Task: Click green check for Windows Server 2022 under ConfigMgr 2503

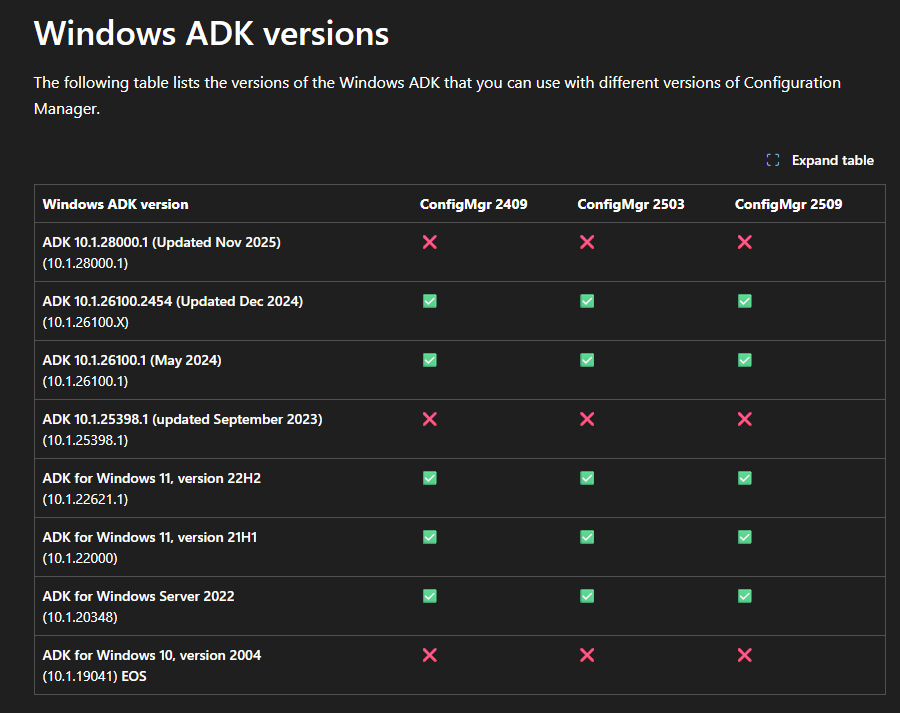Action: click(x=587, y=596)
